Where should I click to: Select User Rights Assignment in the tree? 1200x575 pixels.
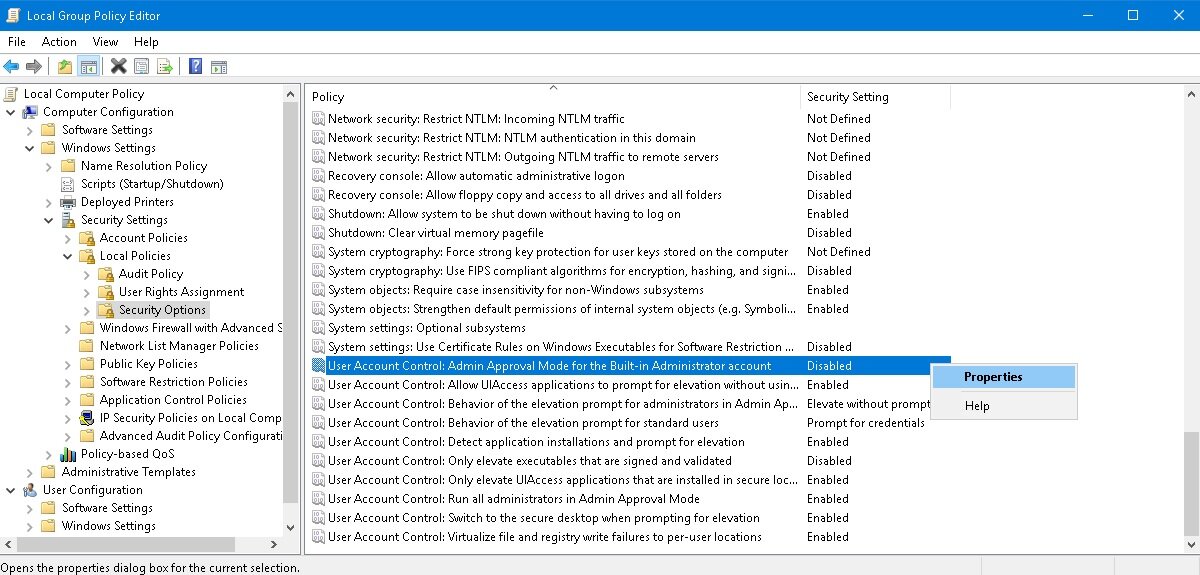coord(181,292)
